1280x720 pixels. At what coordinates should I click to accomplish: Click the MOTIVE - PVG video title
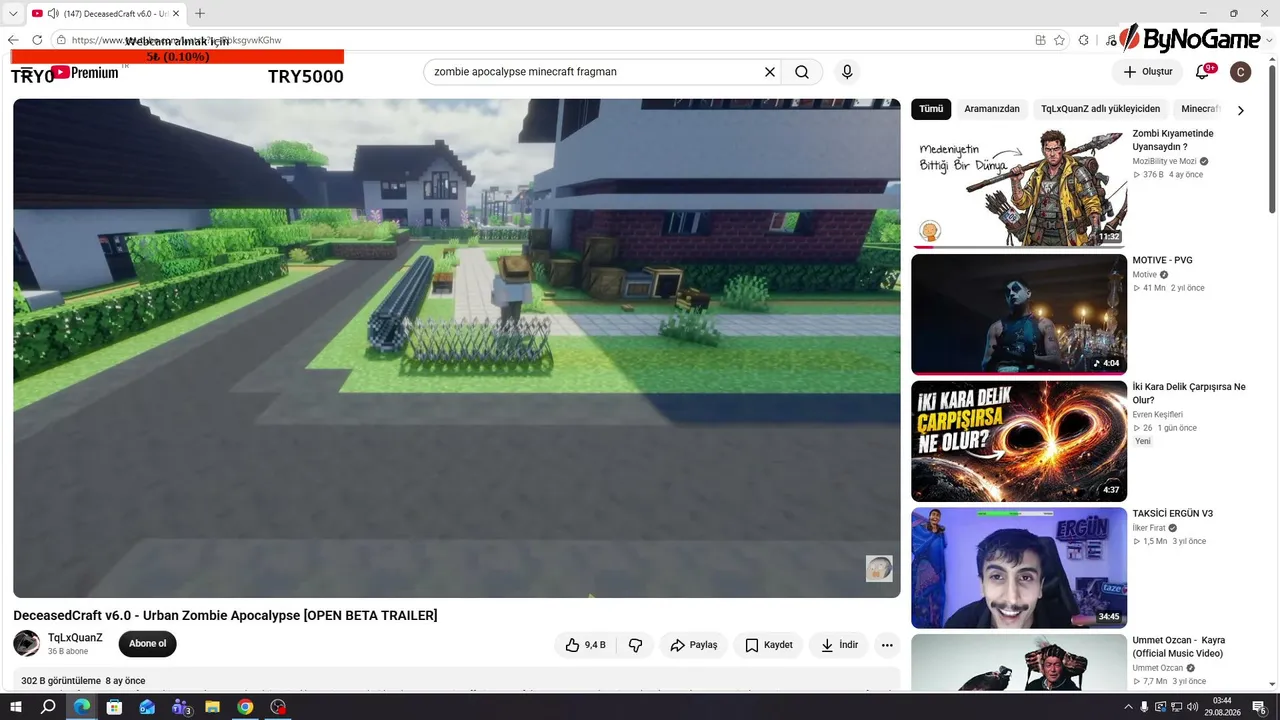1162,260
